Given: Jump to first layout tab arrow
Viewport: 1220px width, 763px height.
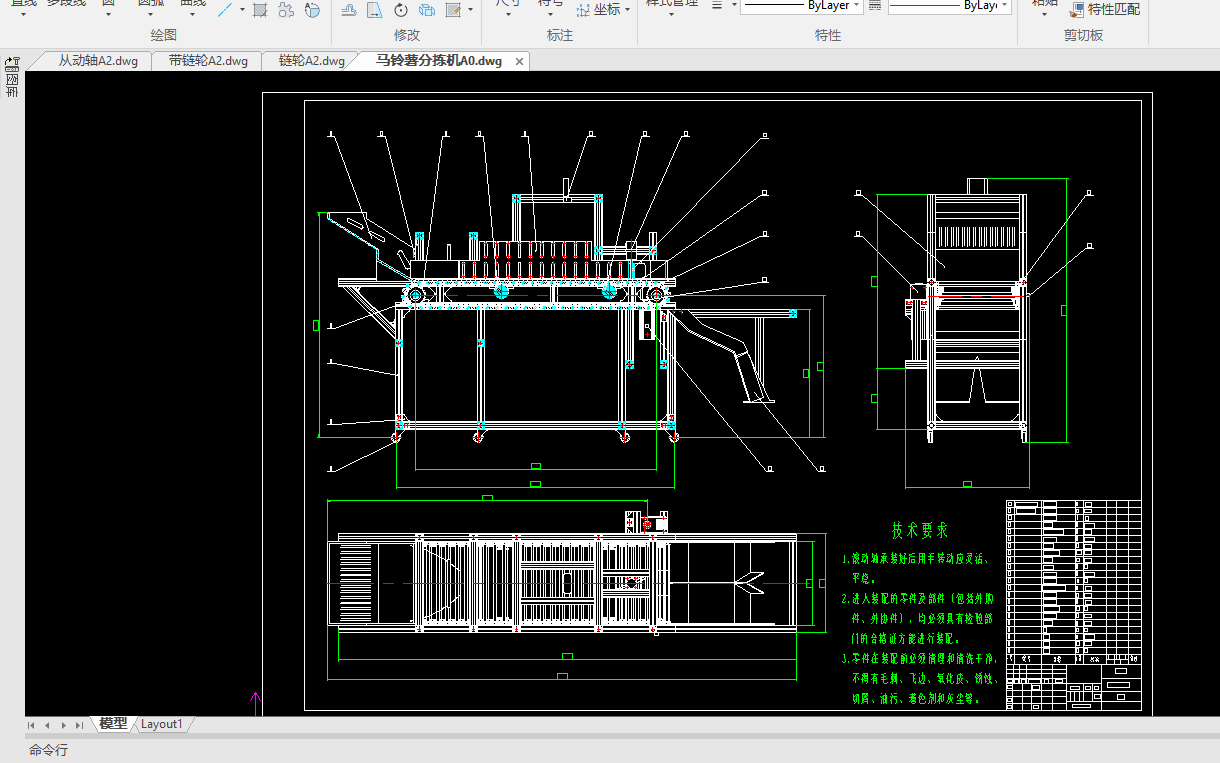Looking at the screenshot, I should click(31, 725).
